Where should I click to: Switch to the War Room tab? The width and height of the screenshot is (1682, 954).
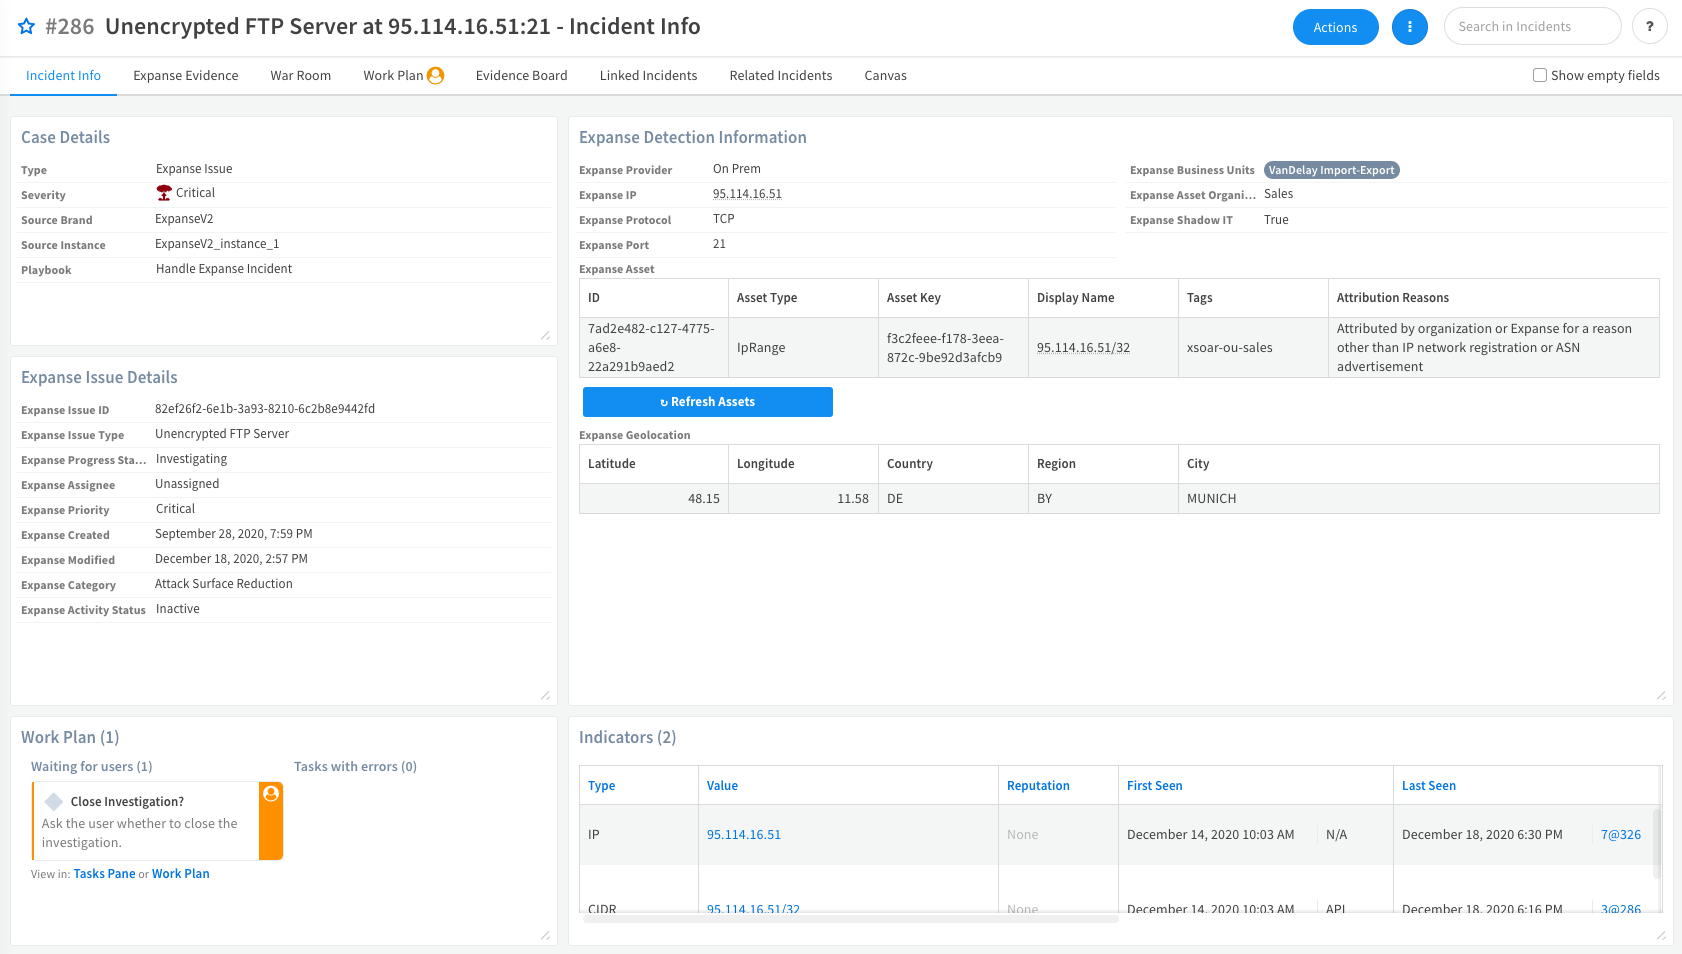(x=300, y=75)
